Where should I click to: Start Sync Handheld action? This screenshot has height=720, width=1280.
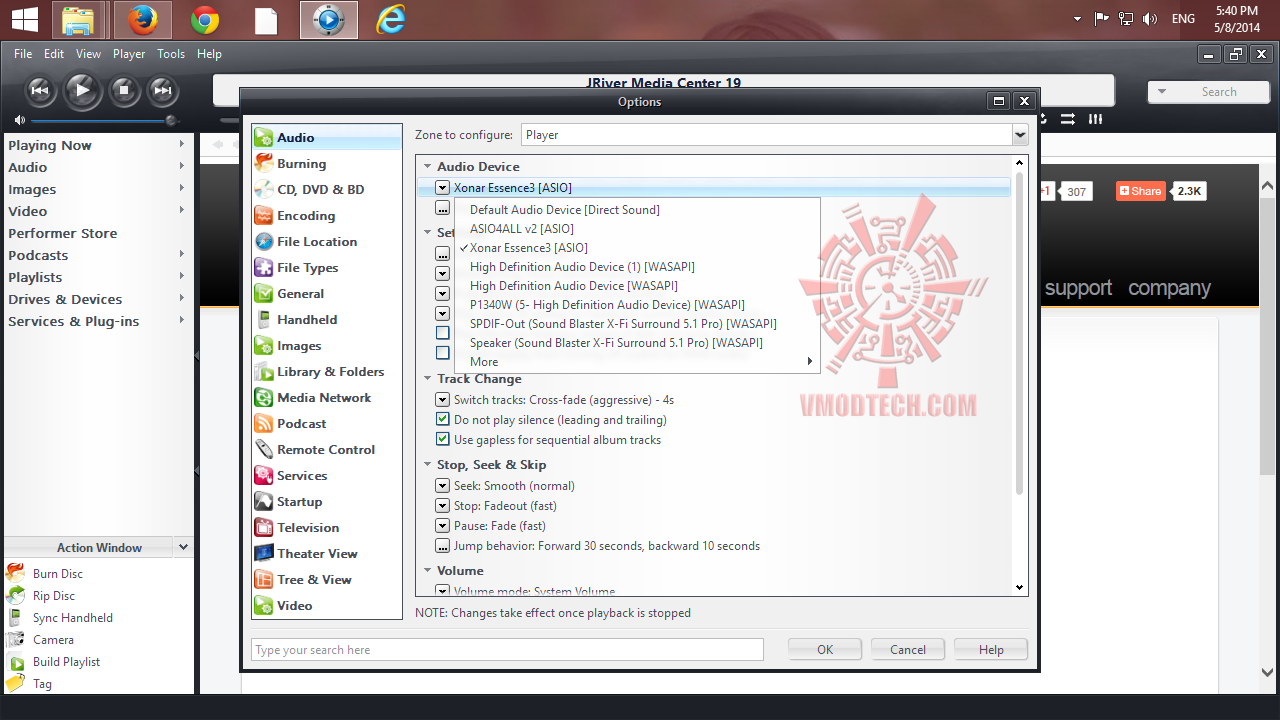click(72, 617)
